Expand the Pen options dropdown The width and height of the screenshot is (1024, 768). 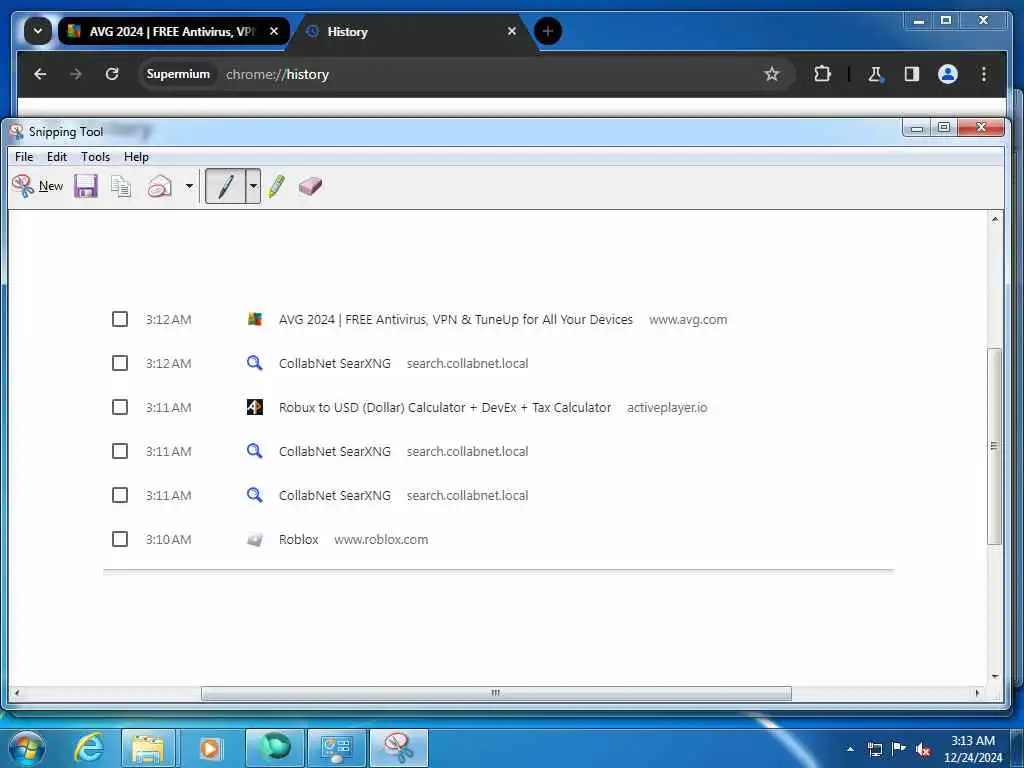[253, 186]
